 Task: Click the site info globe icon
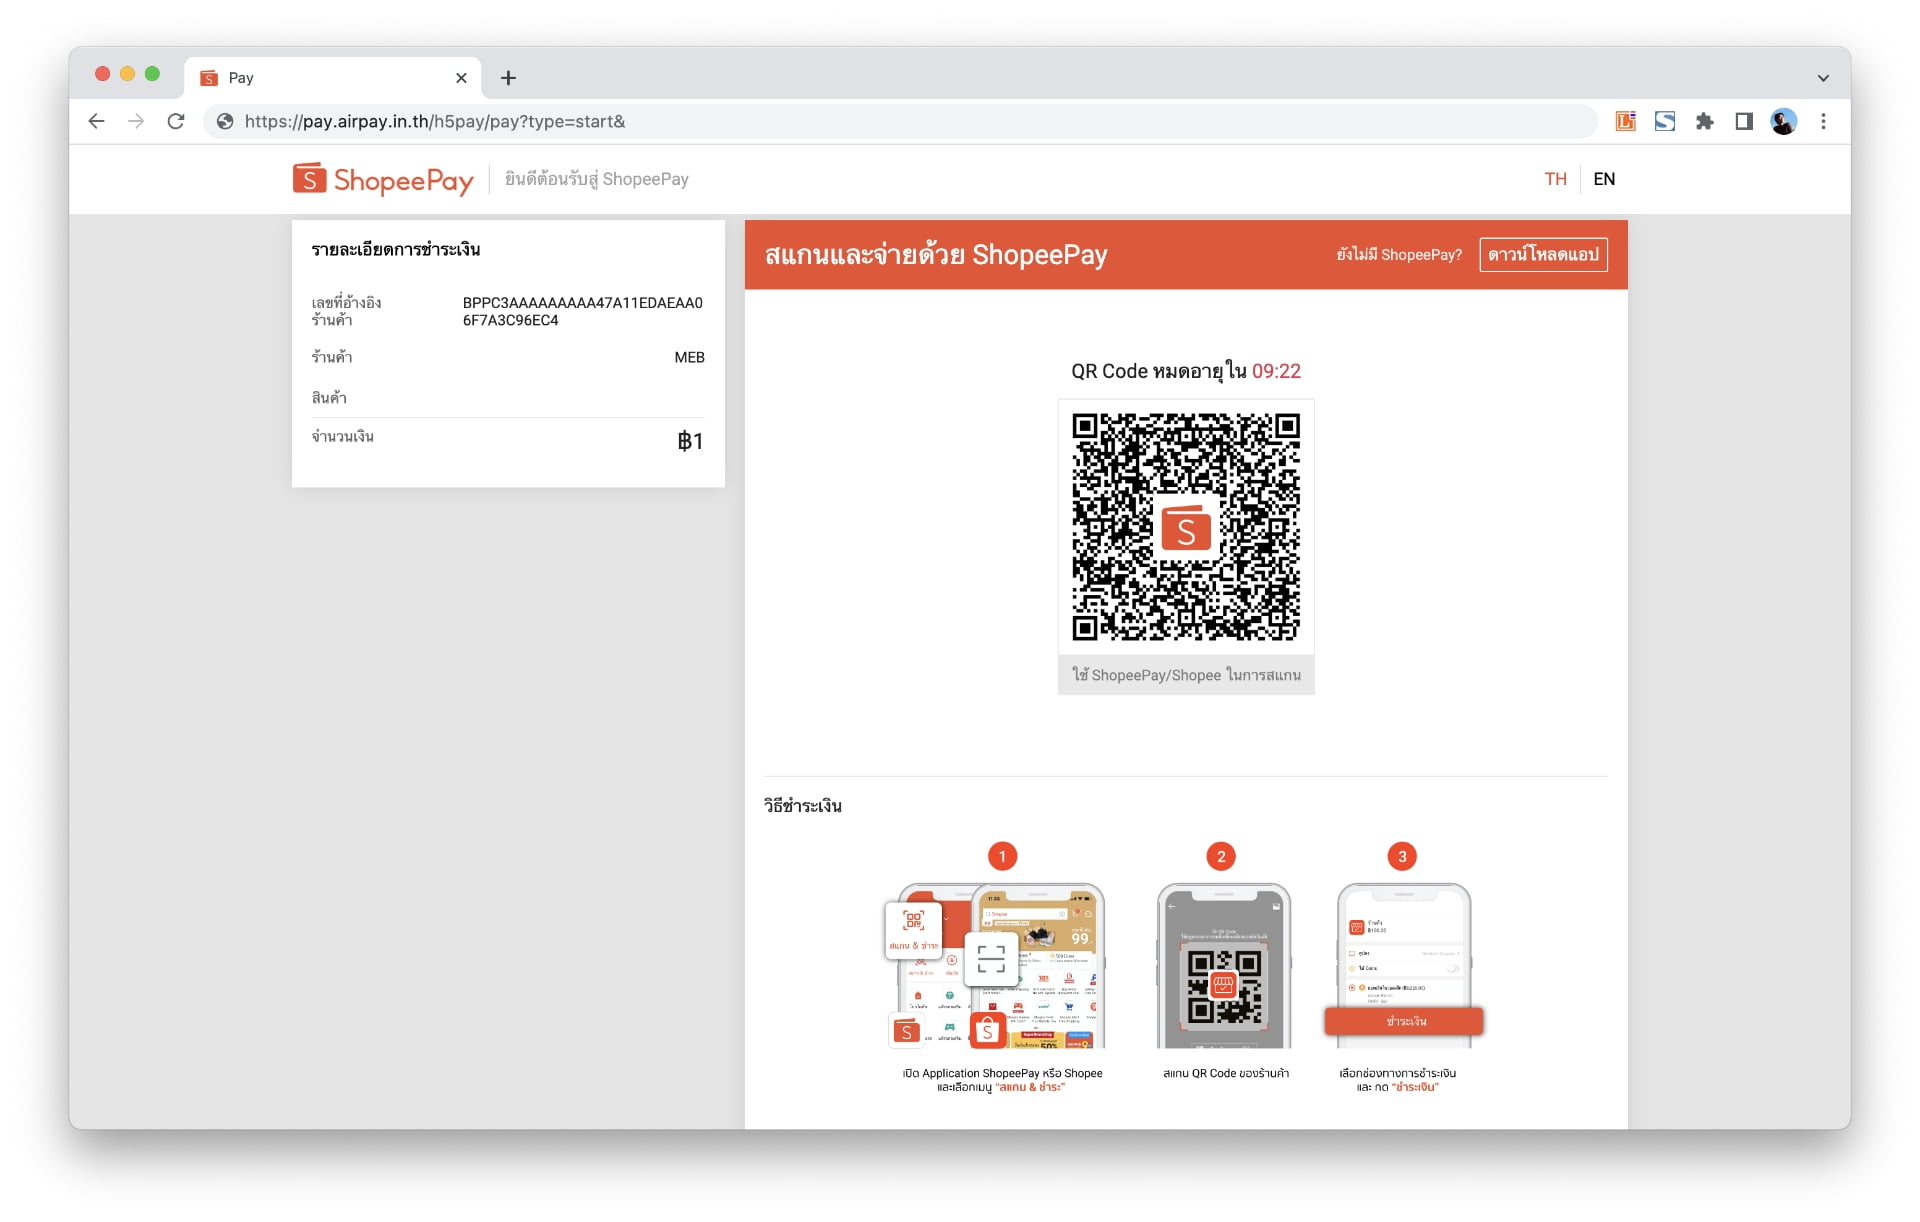coord(225,121)
